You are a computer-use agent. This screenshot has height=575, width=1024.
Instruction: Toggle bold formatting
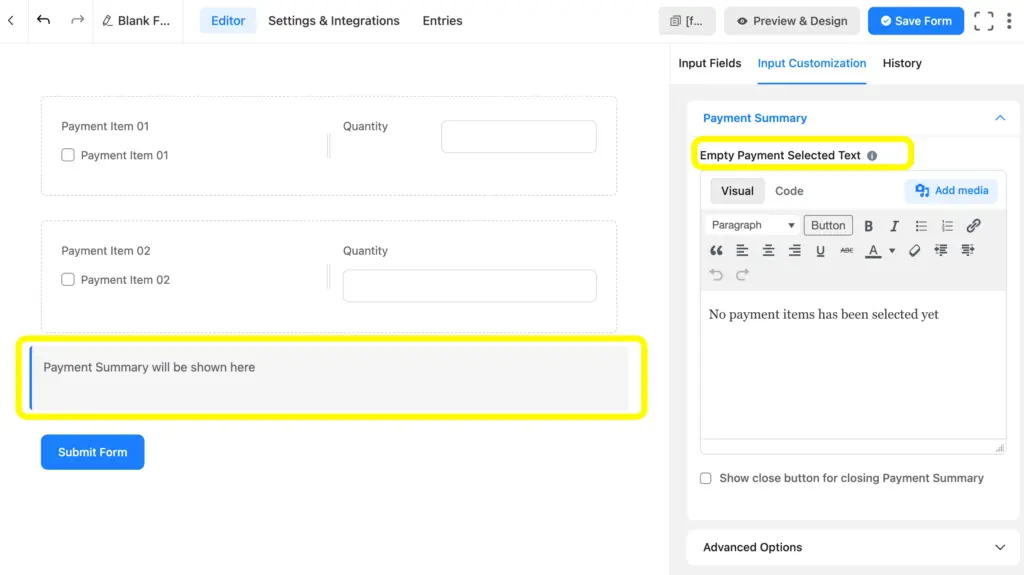pos(869,226)
